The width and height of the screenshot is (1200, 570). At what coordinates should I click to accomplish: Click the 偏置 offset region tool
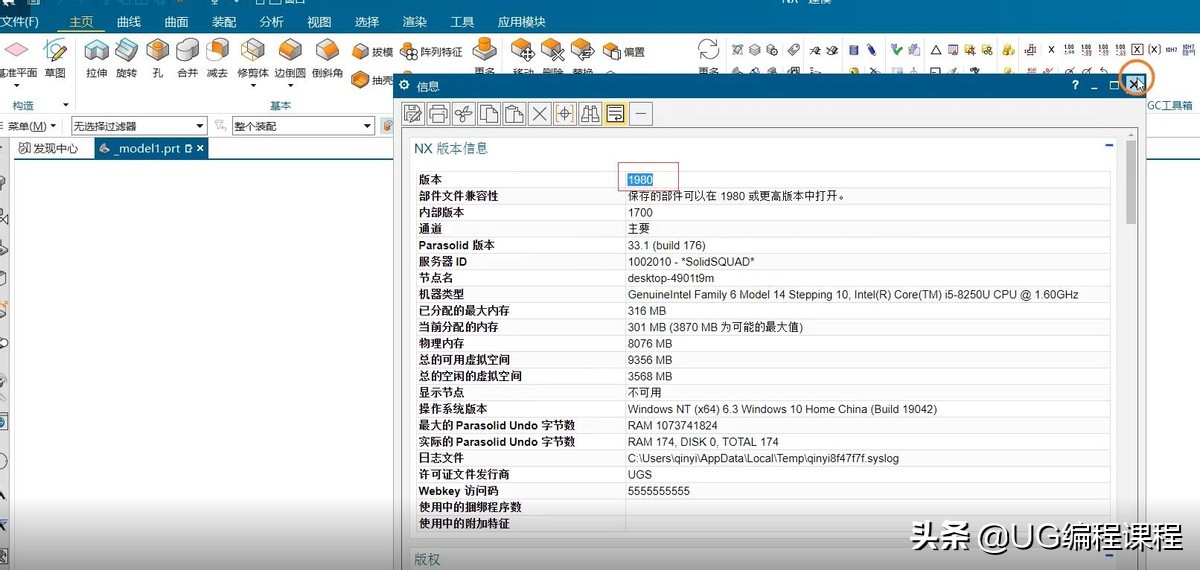pos(623,52)
